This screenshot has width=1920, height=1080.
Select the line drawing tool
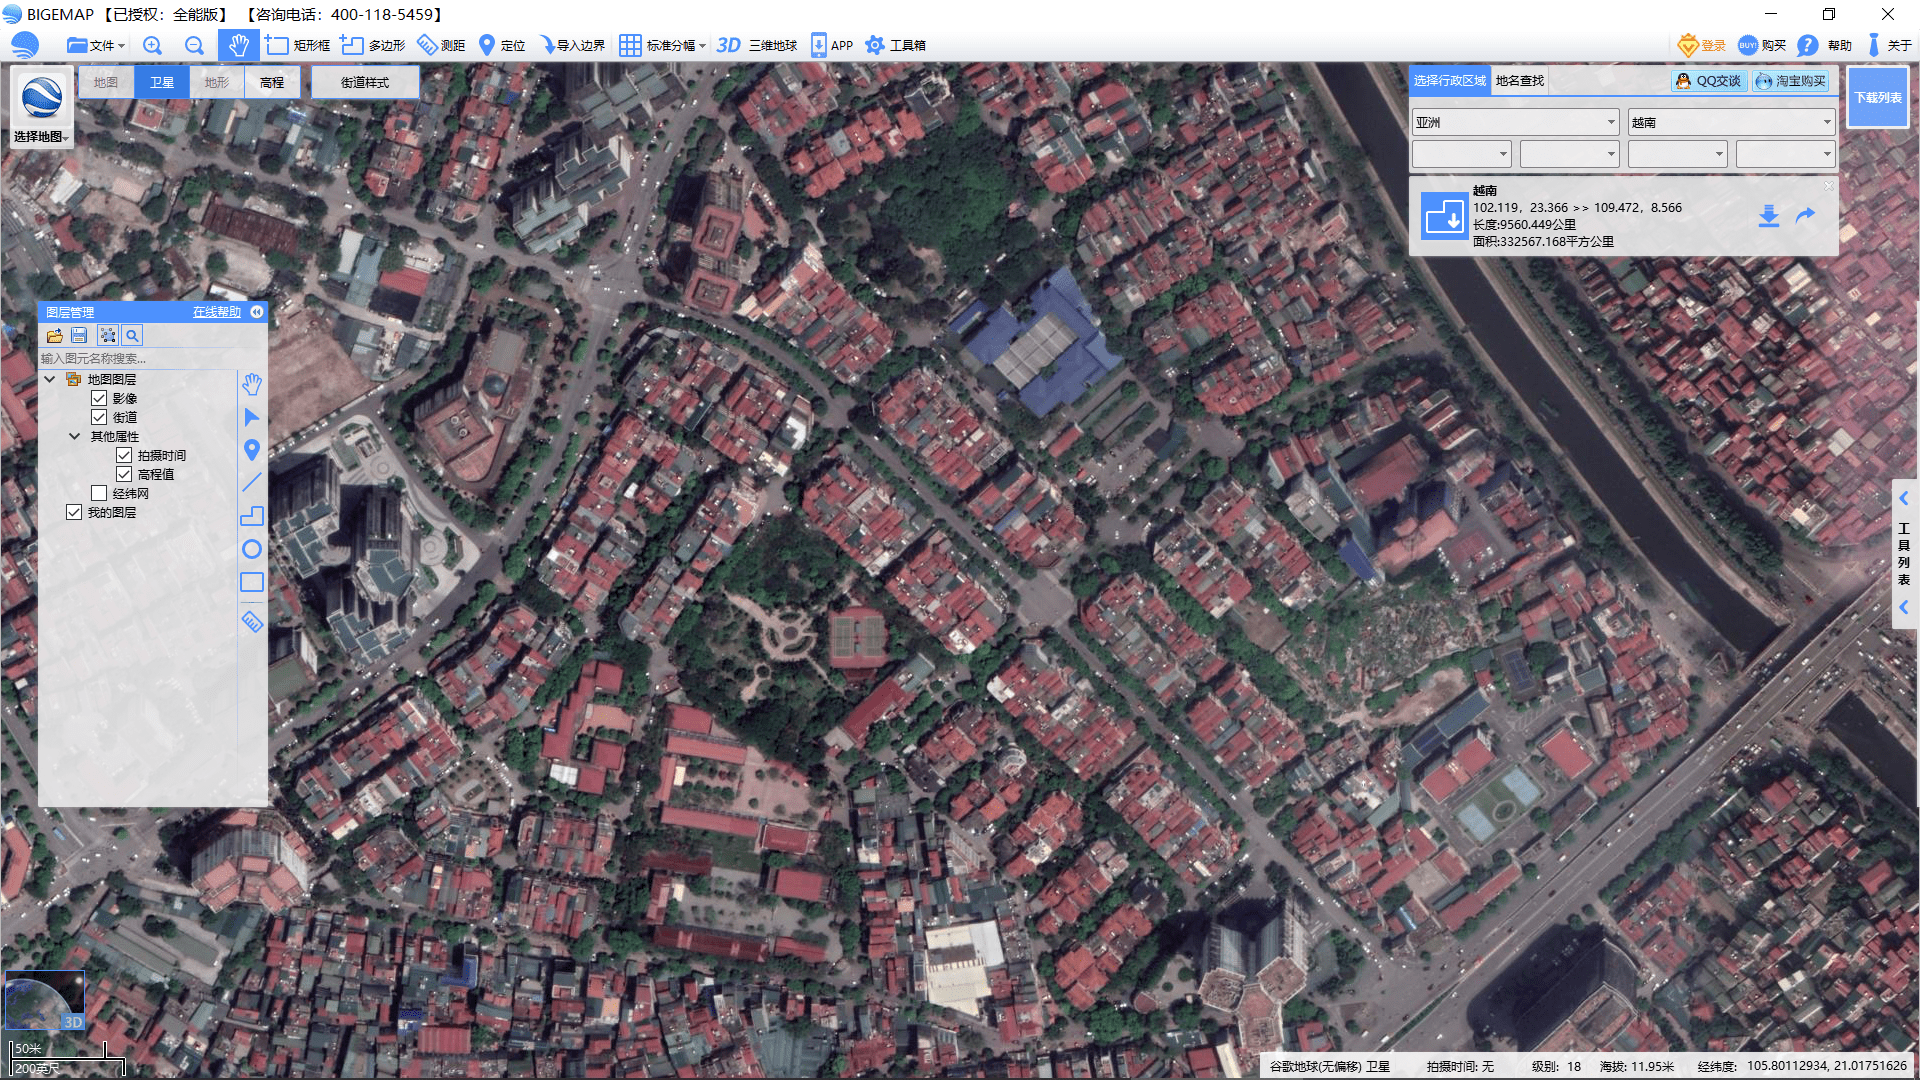(x=252, y=483)
